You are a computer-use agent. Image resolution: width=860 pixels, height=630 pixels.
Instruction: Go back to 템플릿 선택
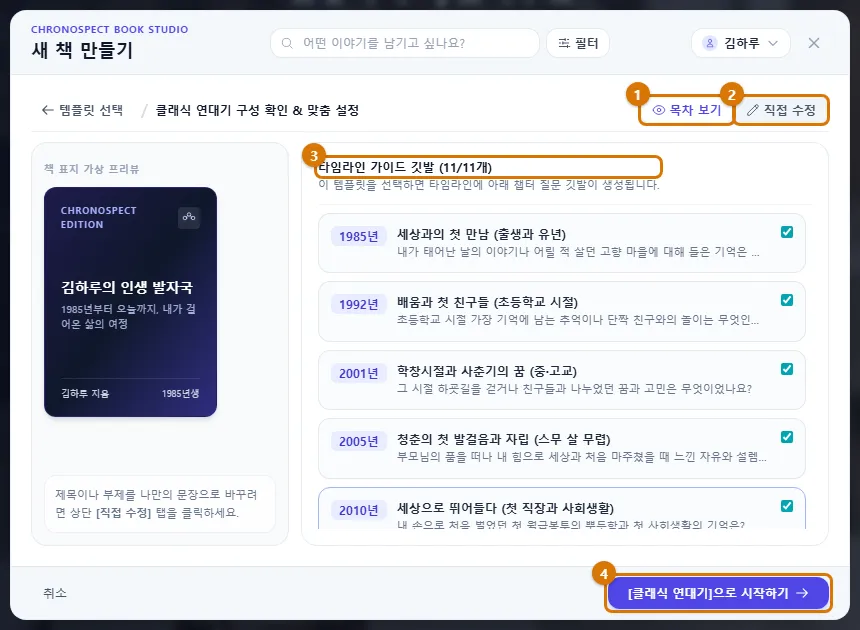[x=82, y=110]
